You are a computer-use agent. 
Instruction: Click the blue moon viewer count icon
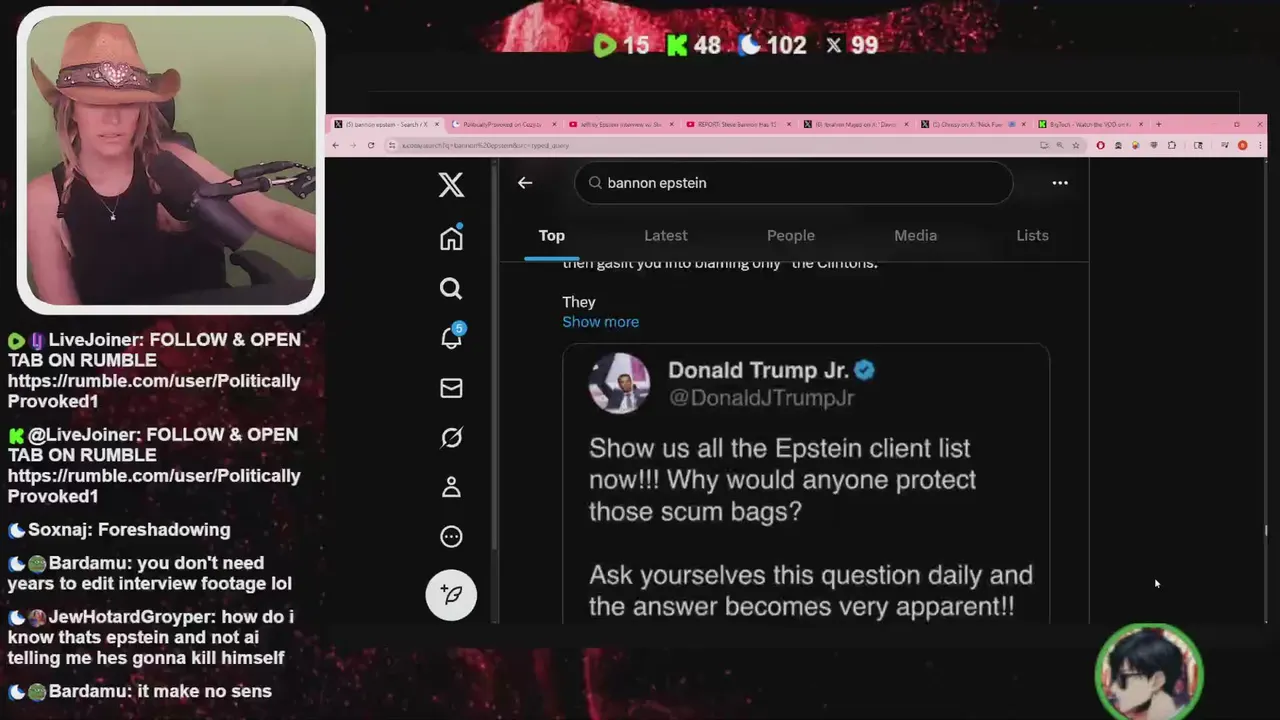pos(749,45)
